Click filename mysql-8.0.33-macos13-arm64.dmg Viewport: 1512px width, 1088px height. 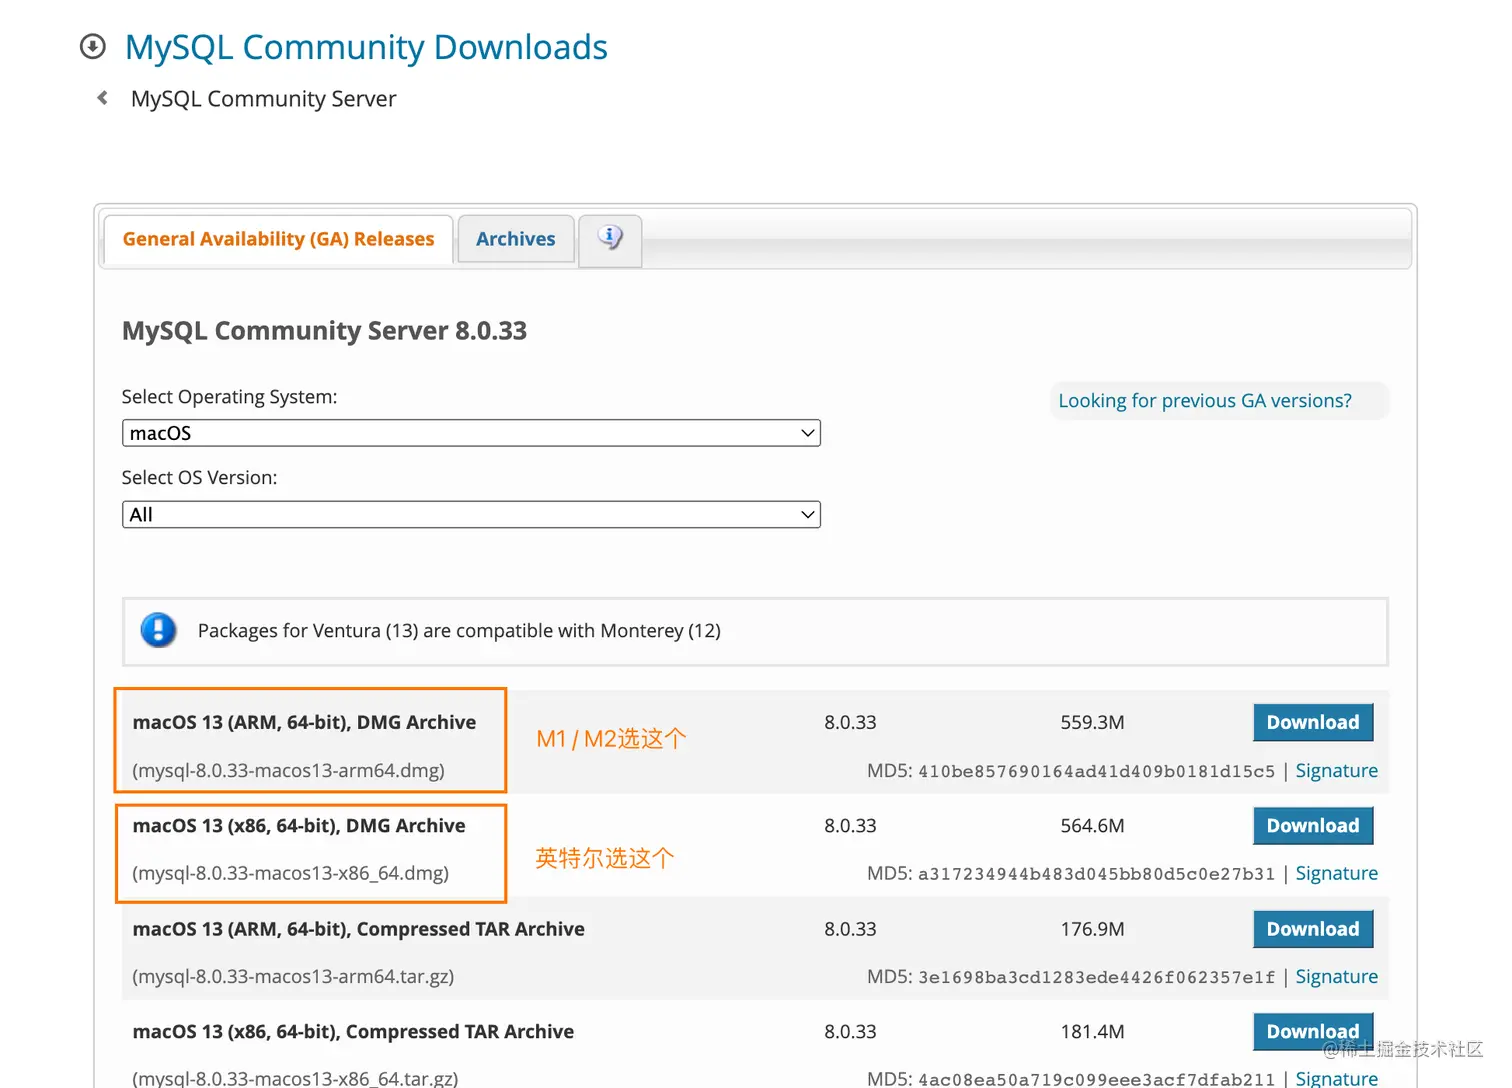coord(289,771)
